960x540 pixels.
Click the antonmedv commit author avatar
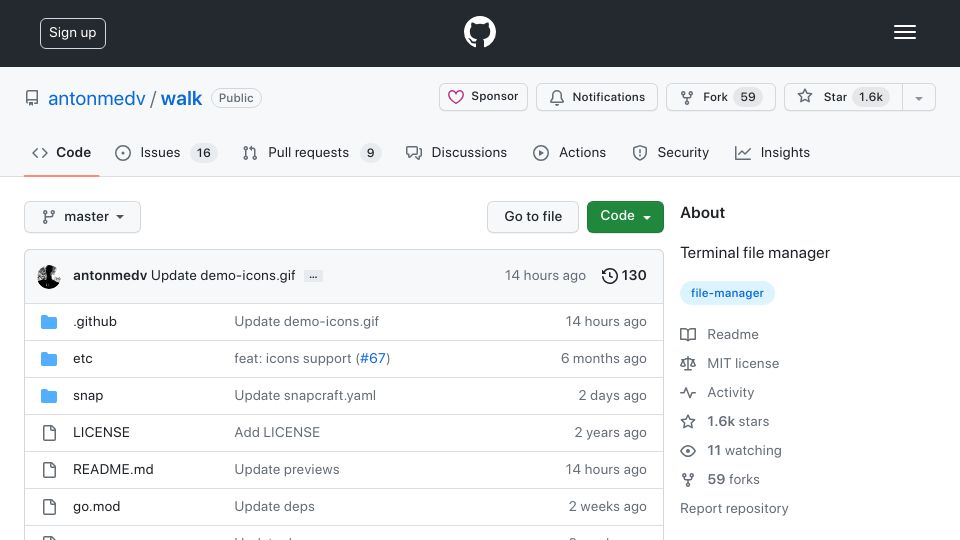point(49,276)
